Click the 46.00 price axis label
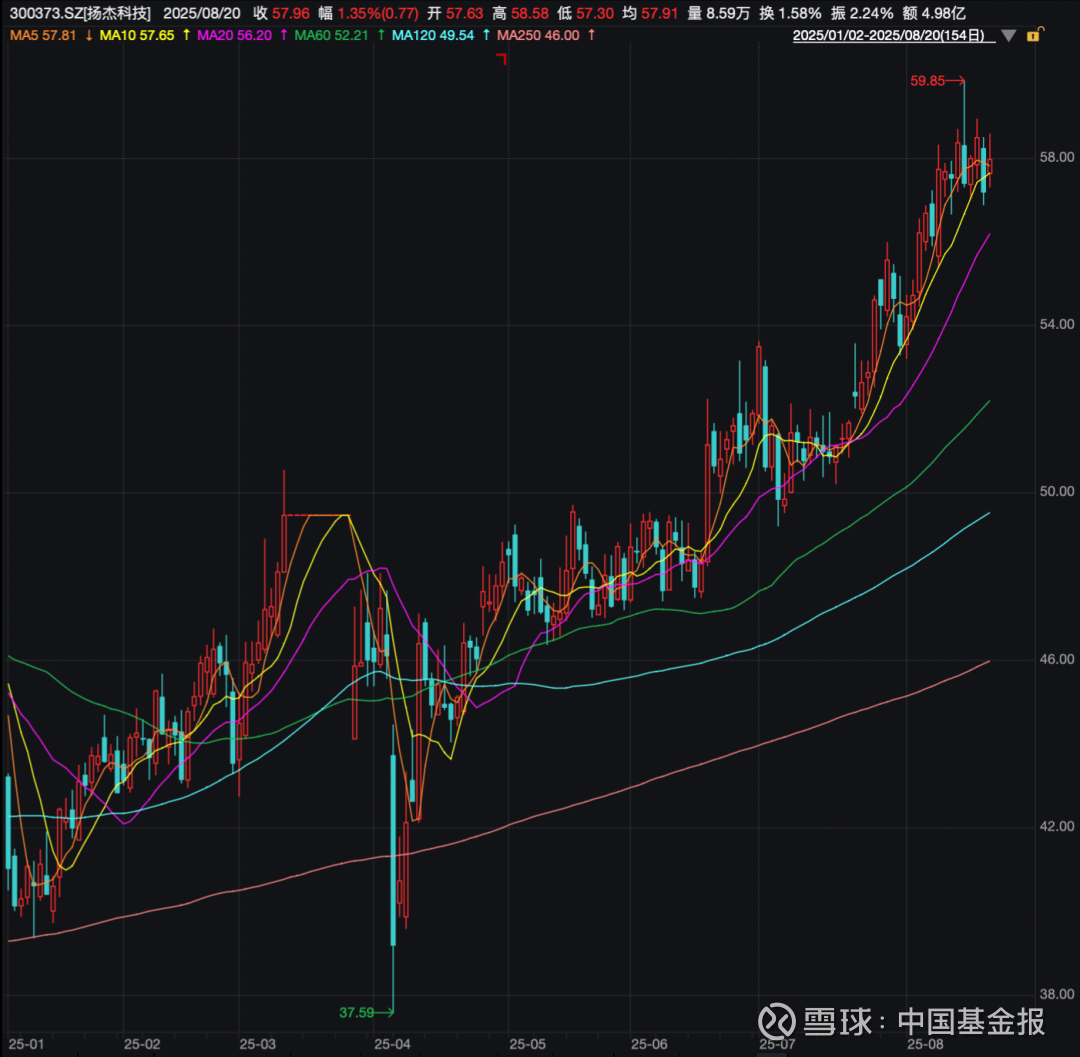The width and height of the screenshot is (1080, 1057). click(x=1057, y=660)
